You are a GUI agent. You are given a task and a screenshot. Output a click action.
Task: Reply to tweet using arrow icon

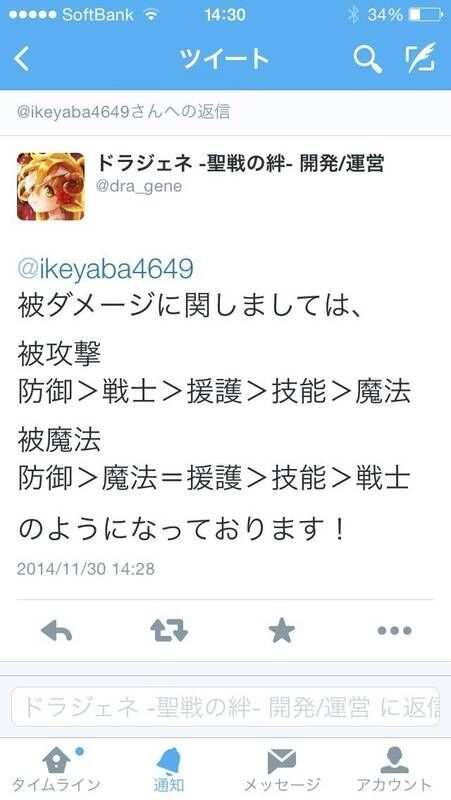(x=56, y=631)
